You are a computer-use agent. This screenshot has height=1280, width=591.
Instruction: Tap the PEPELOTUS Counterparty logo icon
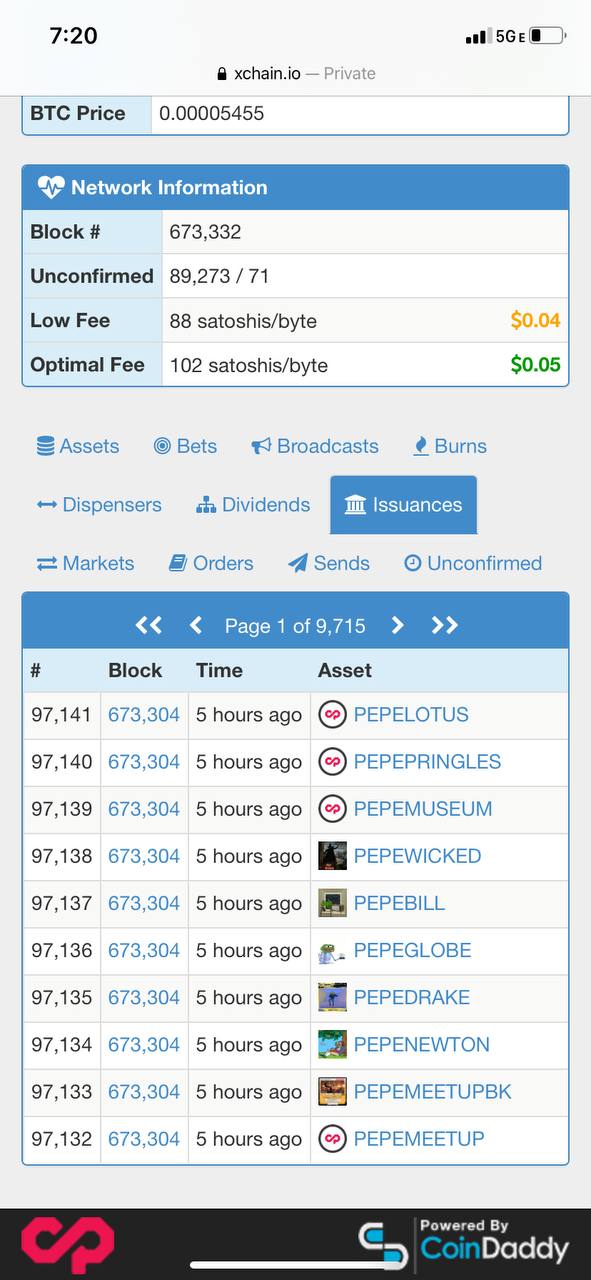pyautogui.click(x=332, y=715)
